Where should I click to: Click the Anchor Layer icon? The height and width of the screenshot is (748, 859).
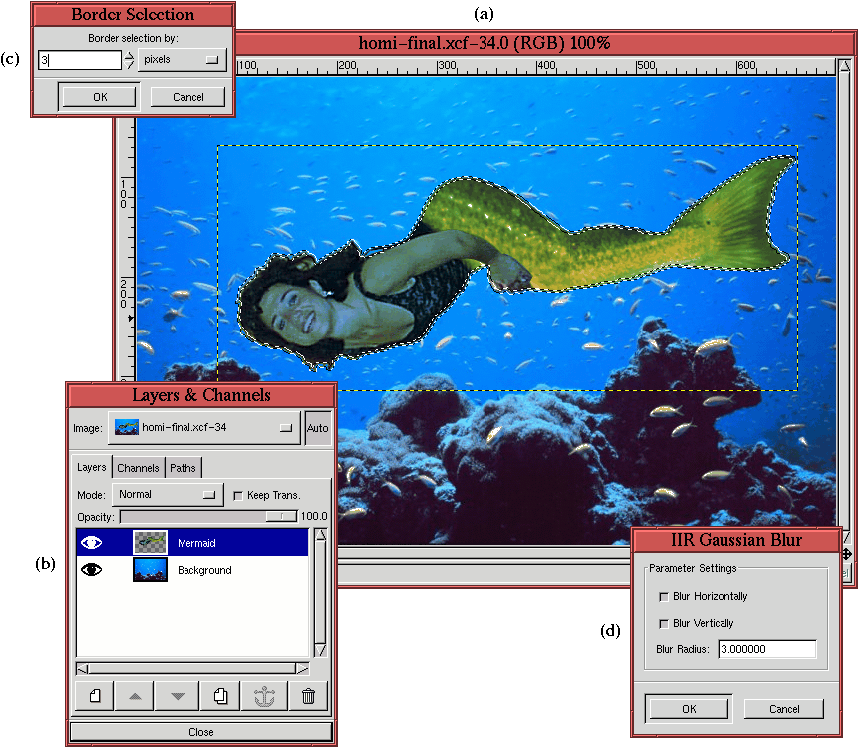pos(265,696)
